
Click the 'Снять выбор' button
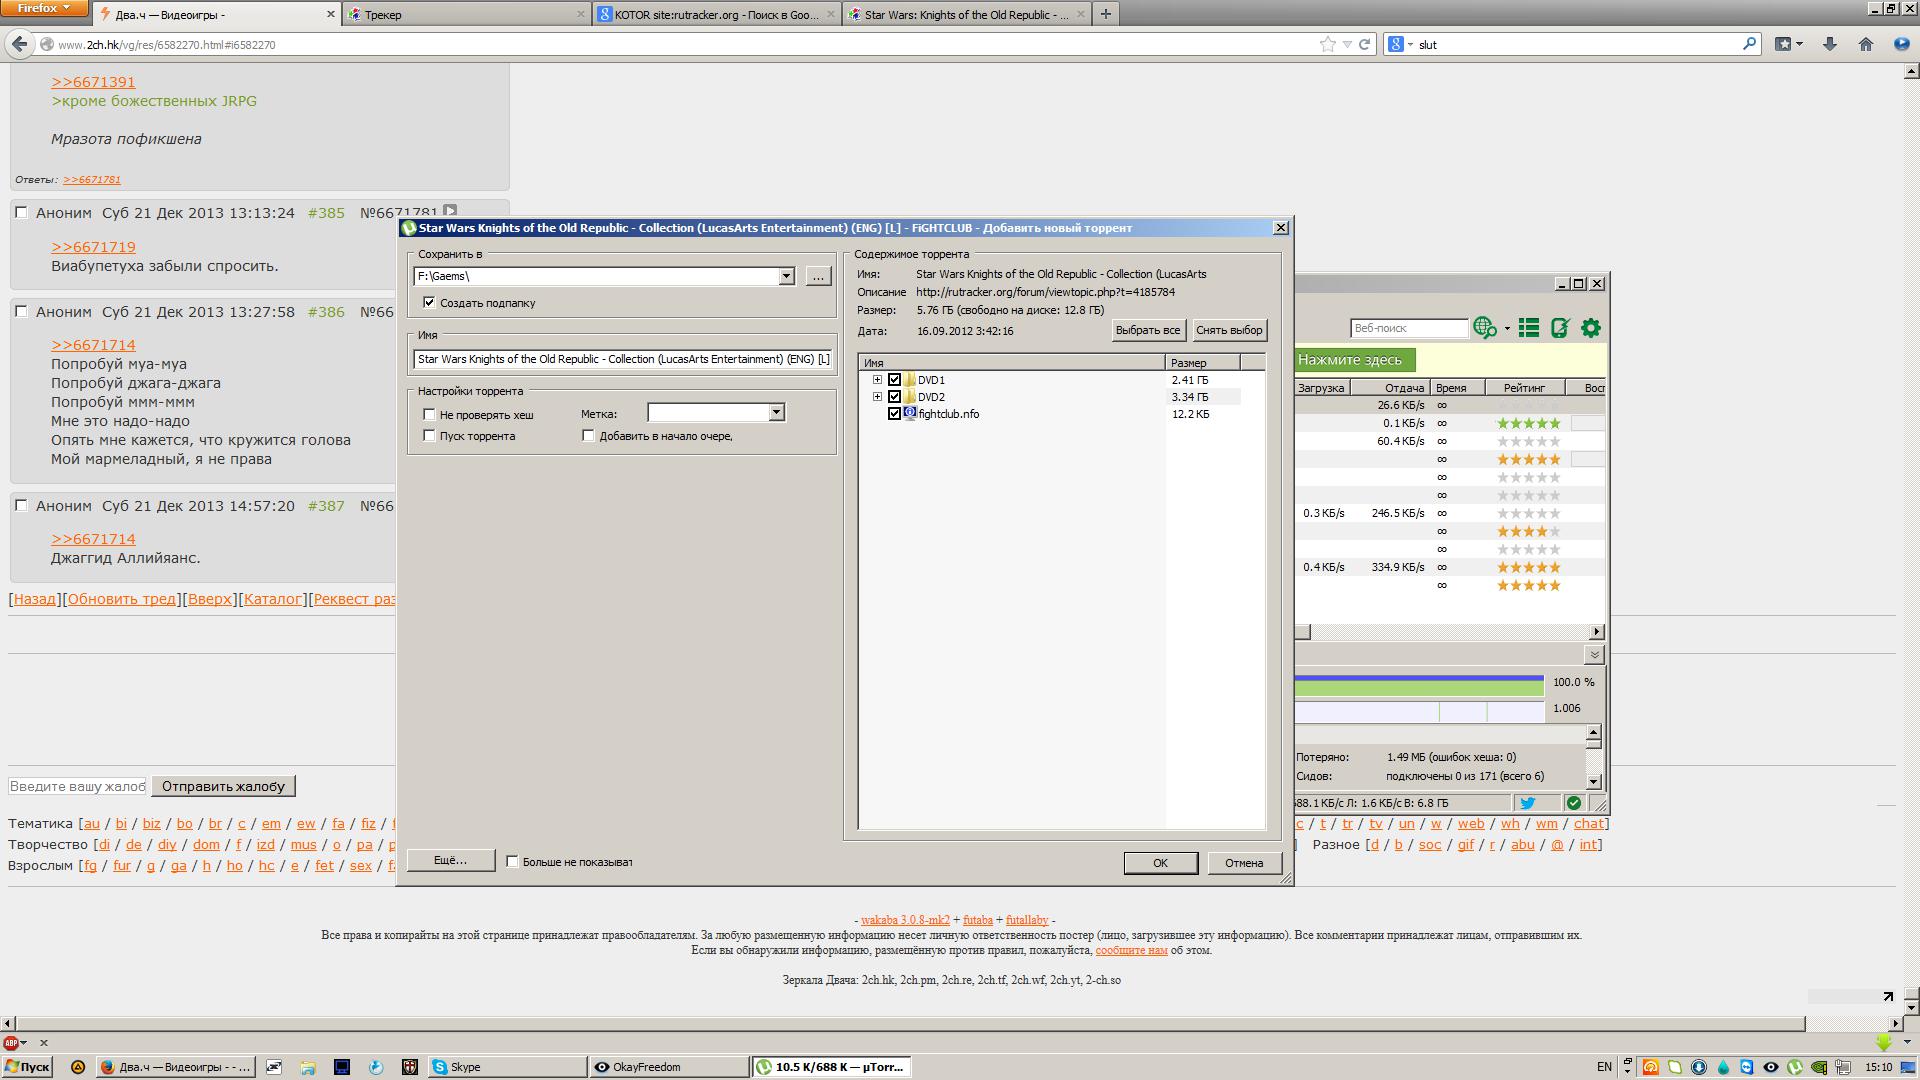1229,330
